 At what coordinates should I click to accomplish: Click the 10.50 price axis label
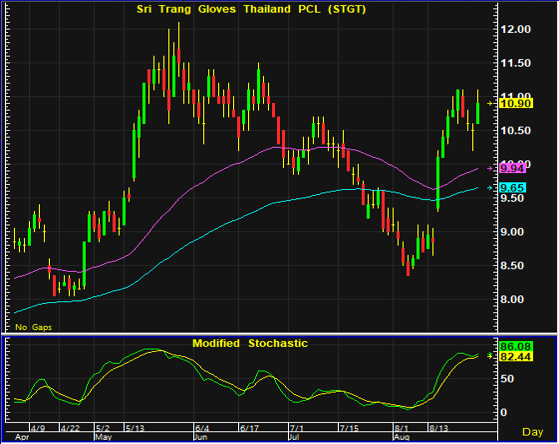[516, 131]
